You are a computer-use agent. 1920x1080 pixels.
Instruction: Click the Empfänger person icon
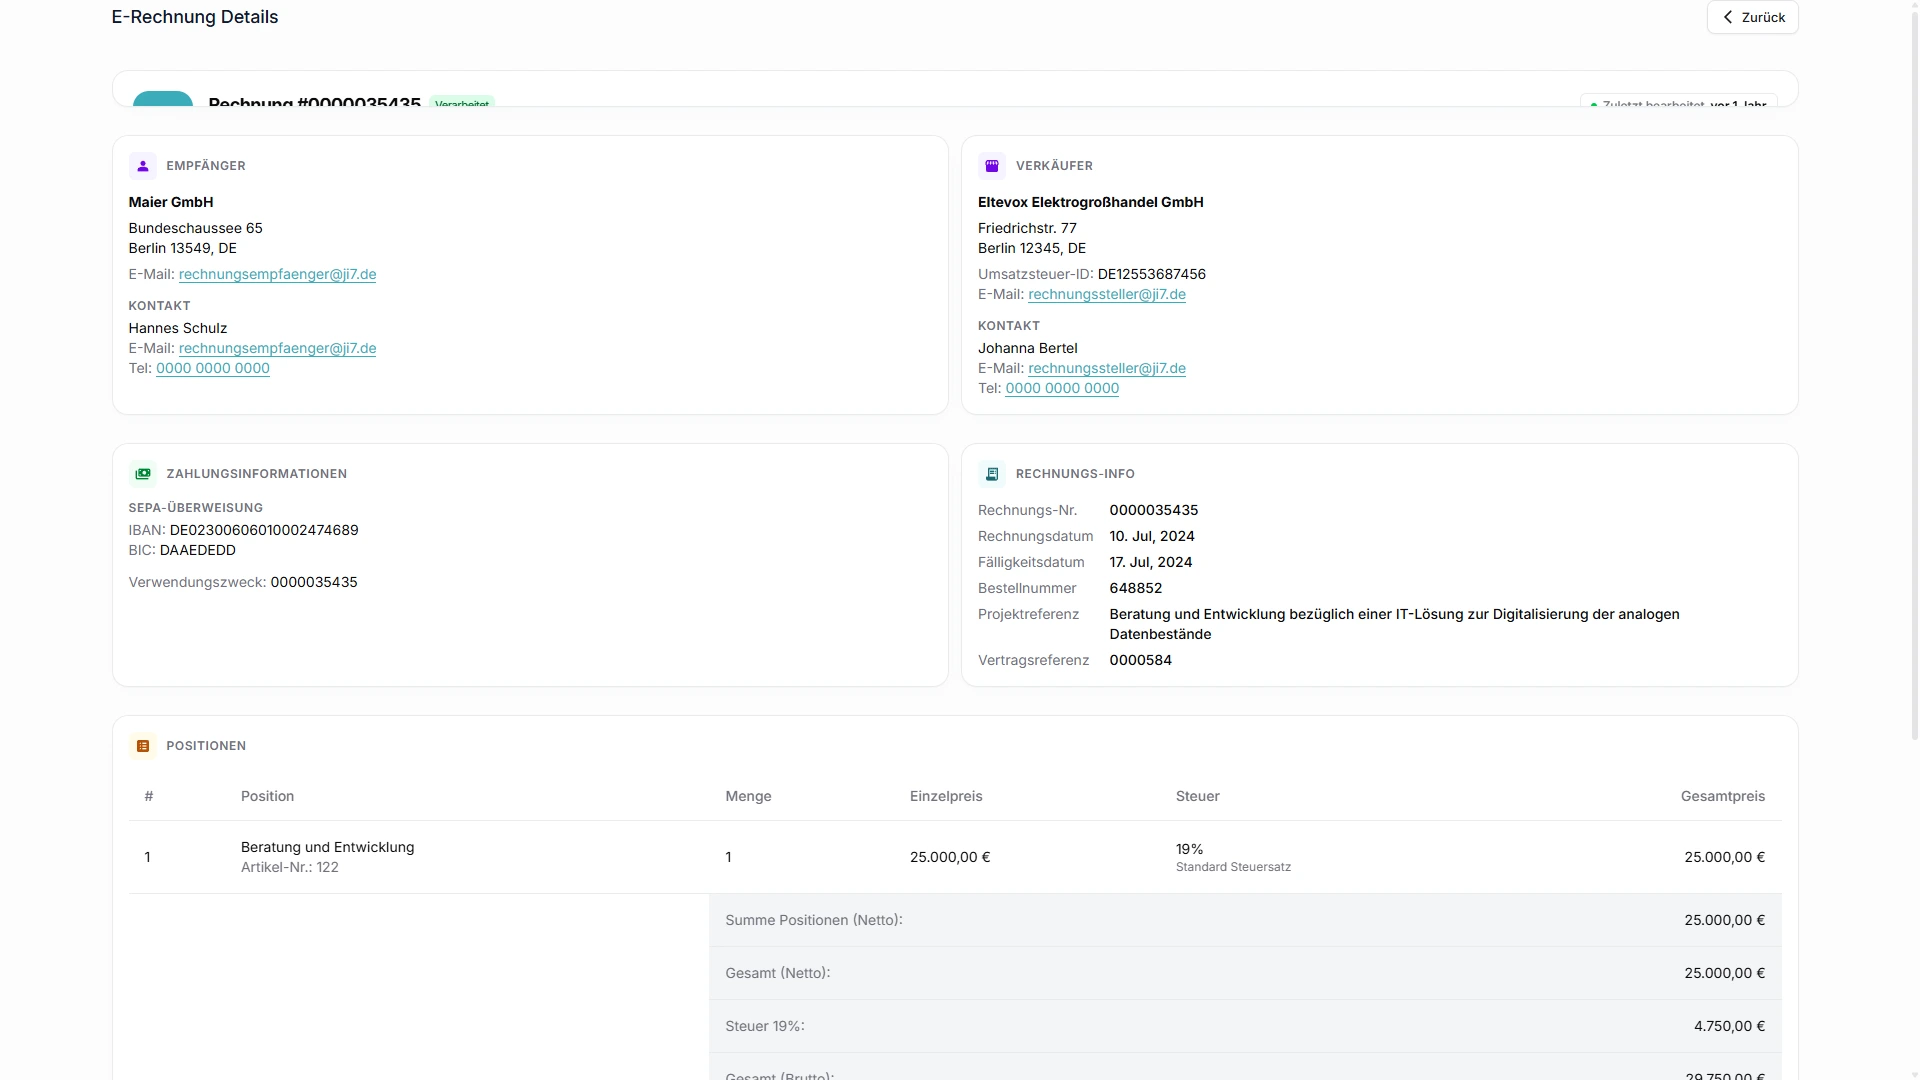click(x=143, y=166)
